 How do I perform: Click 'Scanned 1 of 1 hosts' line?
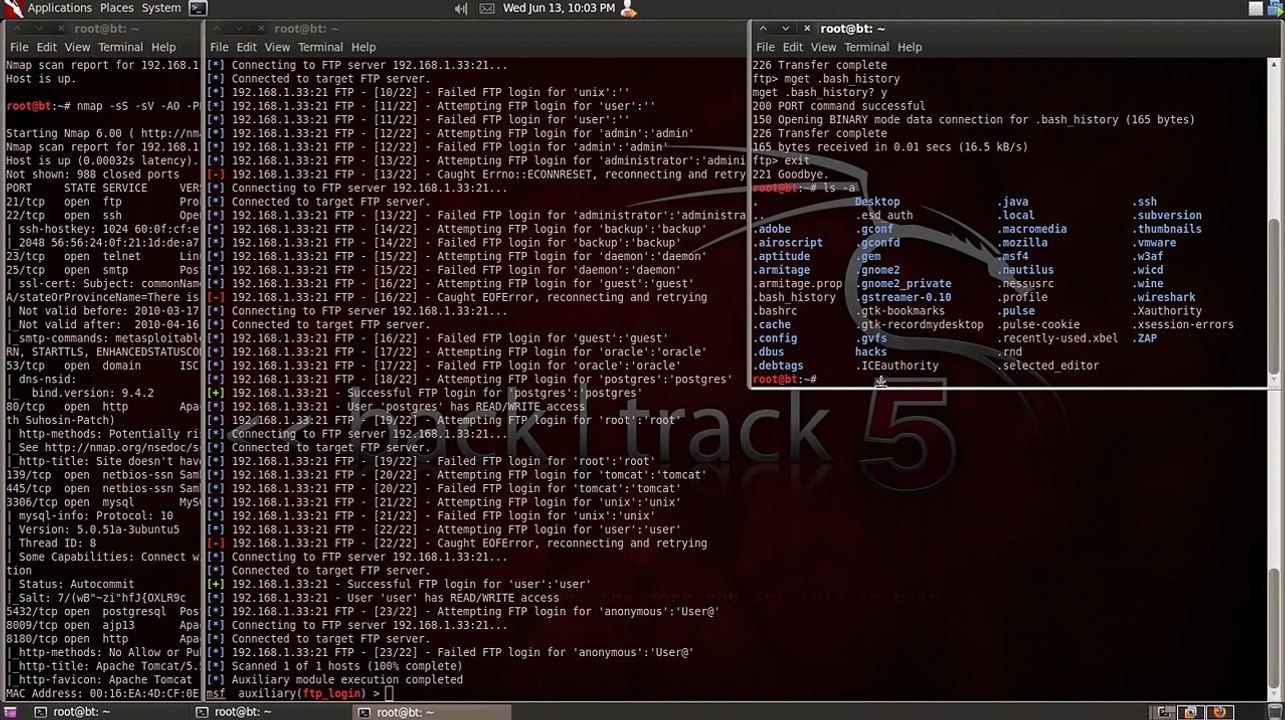coord(334,666)
